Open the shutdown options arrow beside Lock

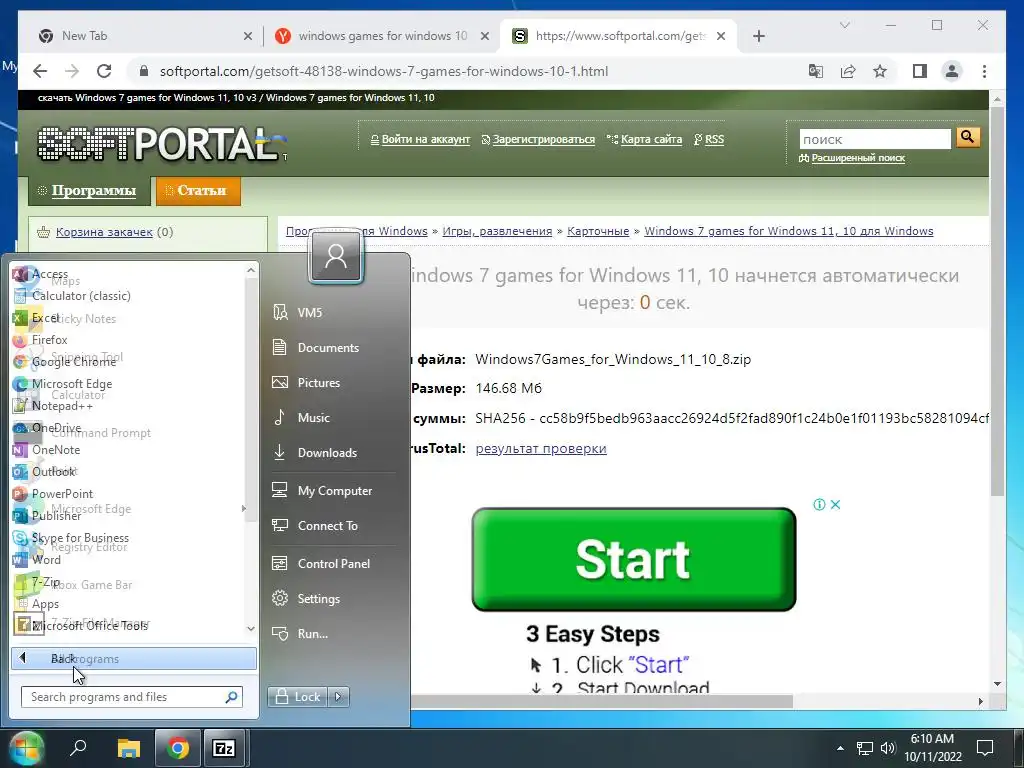[x=339, y=697]
